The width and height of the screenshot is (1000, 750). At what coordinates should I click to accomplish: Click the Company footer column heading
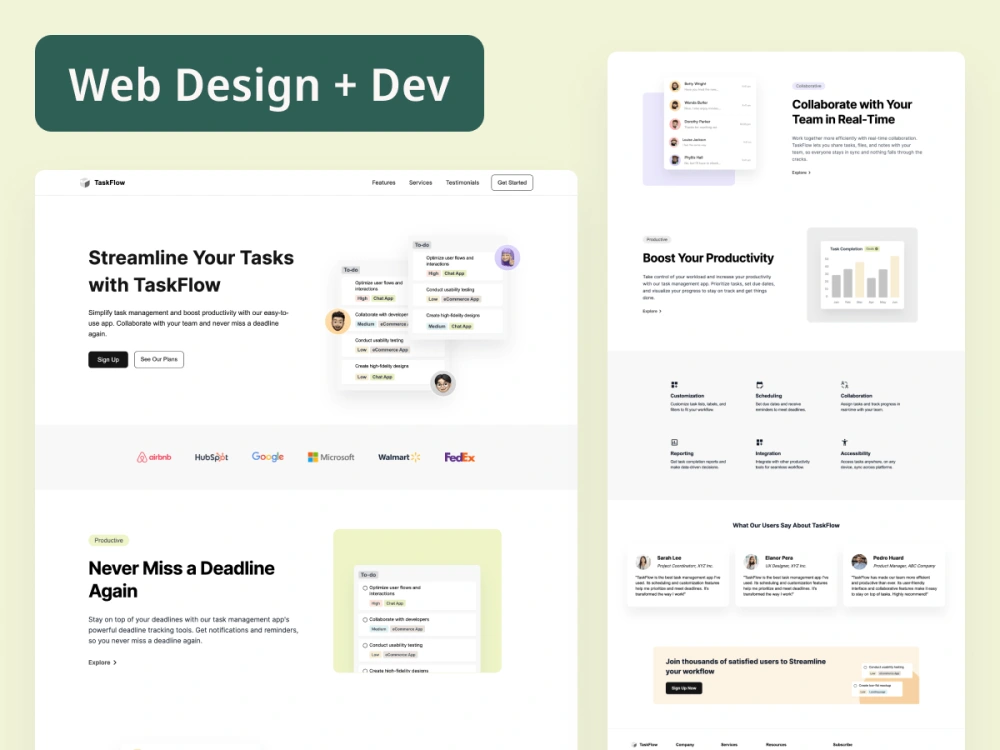point(685,744)
